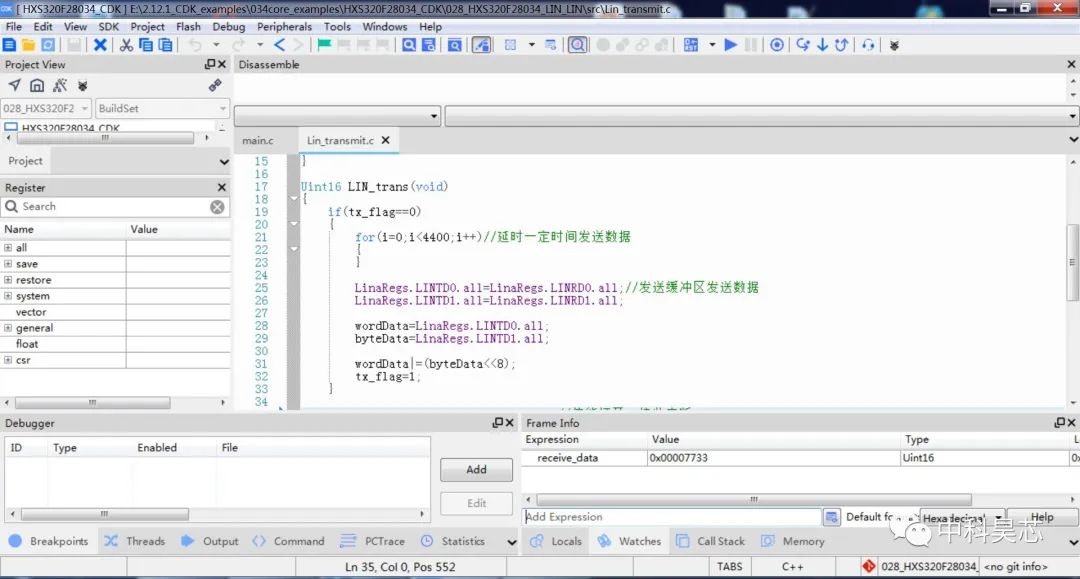Click the blue X delete icon
The width and height of the screenshot is (1080, 579).
pyautogui.click(x=101, y=45)
